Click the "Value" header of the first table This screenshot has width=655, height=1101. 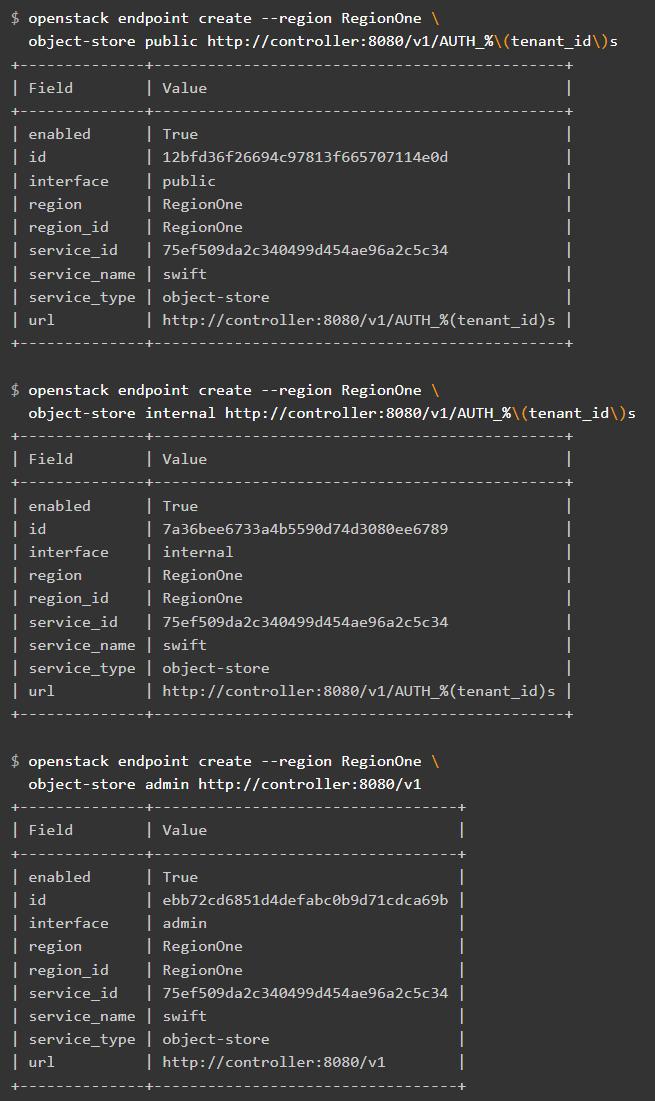pos(185,88)
